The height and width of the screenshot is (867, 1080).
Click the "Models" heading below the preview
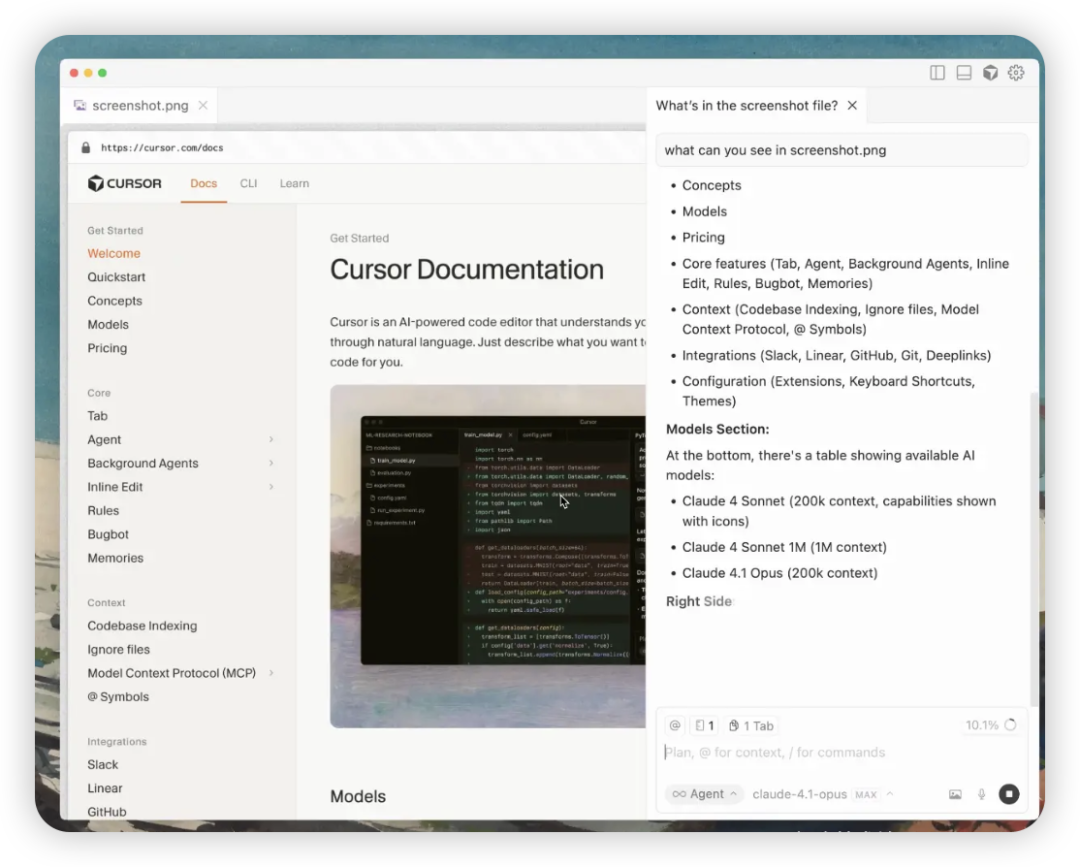click(x=357, y=796)
